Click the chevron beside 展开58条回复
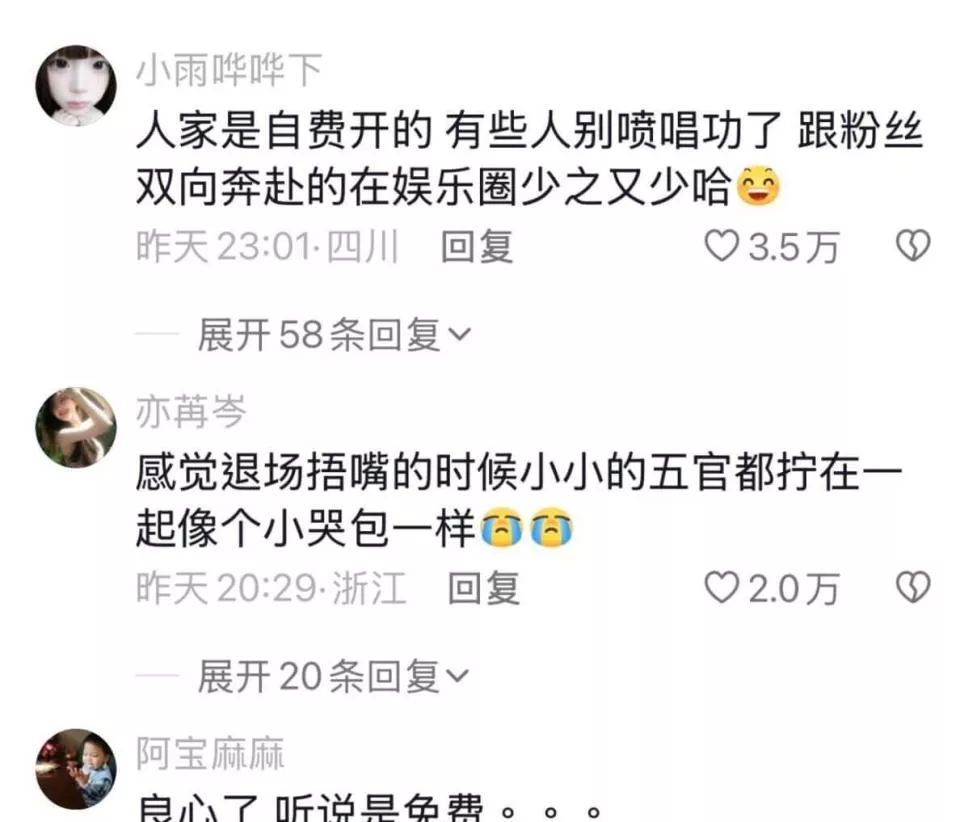 [x=459, y=335]
